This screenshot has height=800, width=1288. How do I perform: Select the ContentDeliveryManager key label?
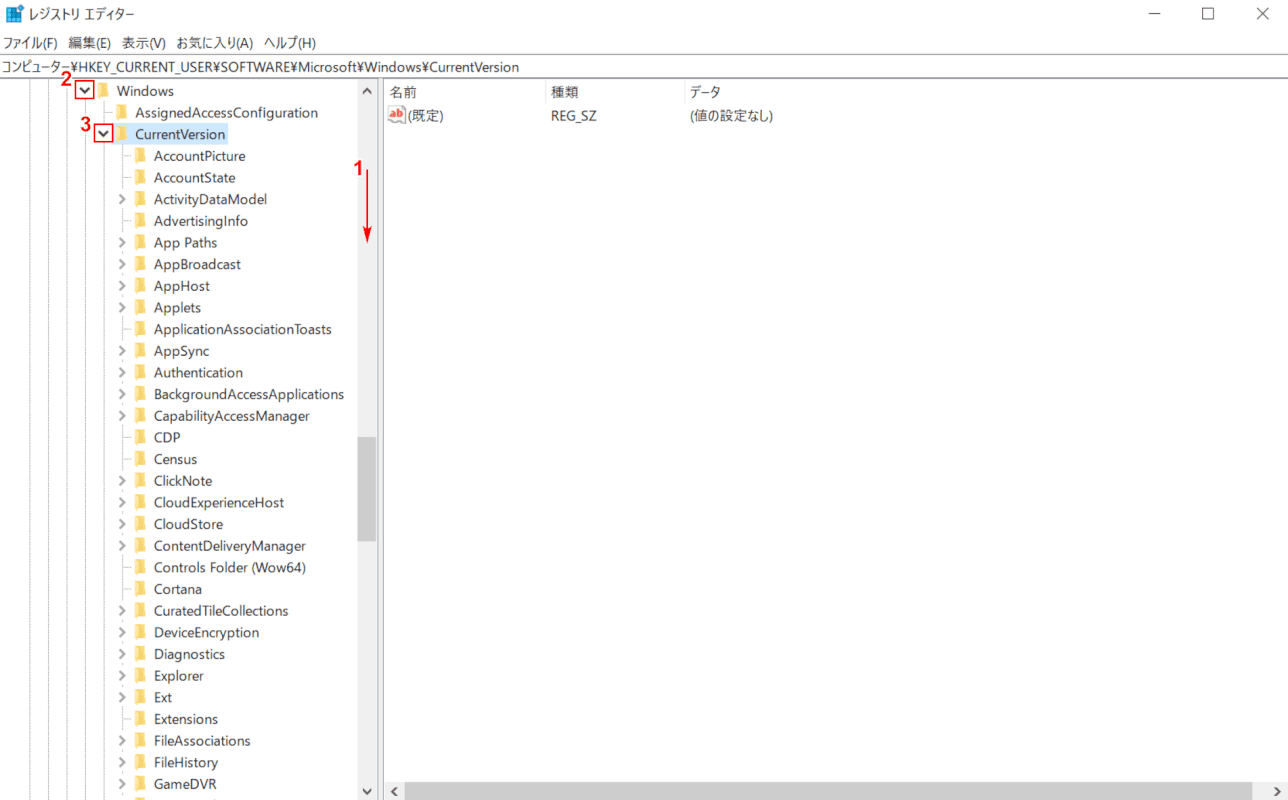point(230,546)
